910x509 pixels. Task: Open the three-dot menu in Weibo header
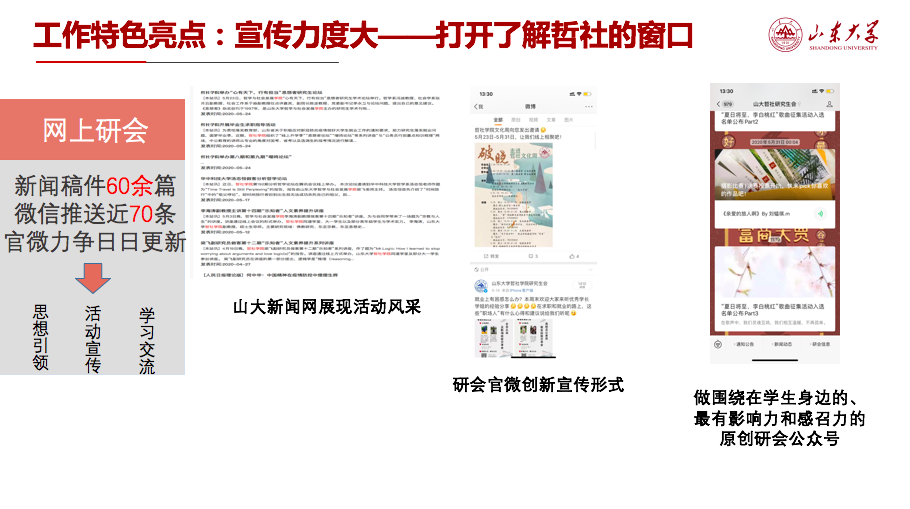[589, 105]
